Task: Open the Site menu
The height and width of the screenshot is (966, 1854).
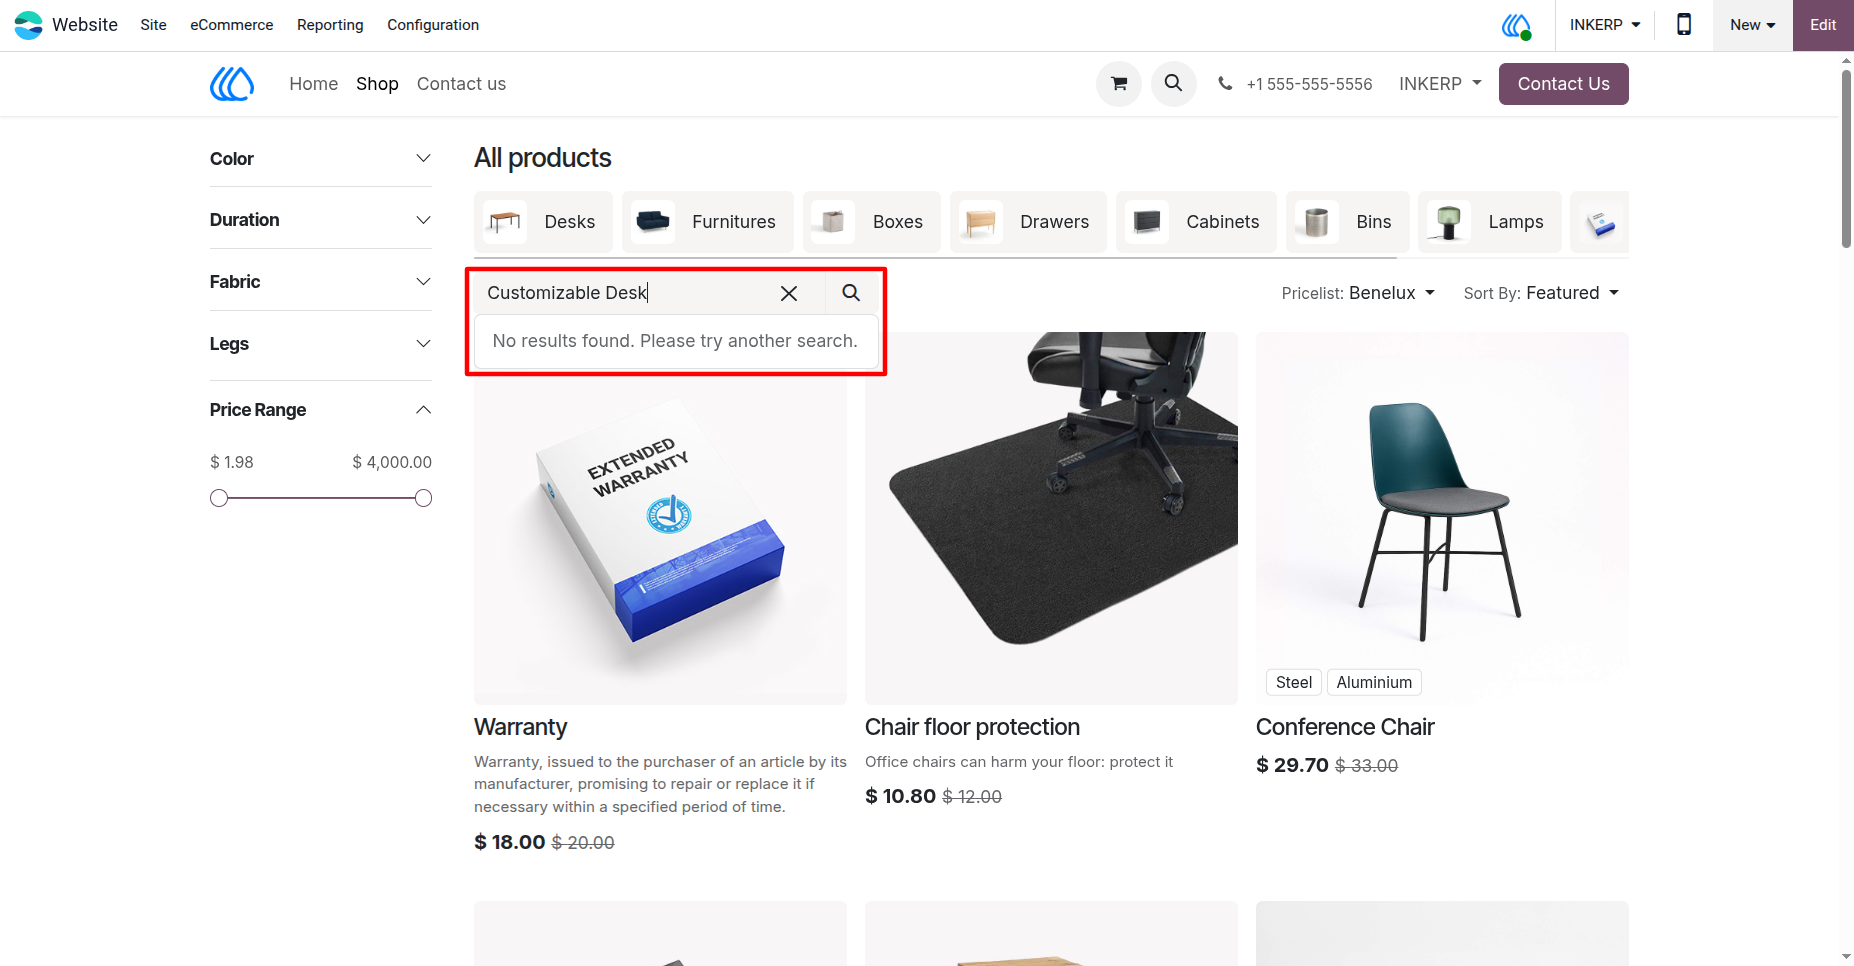Action: pos(153,25)
